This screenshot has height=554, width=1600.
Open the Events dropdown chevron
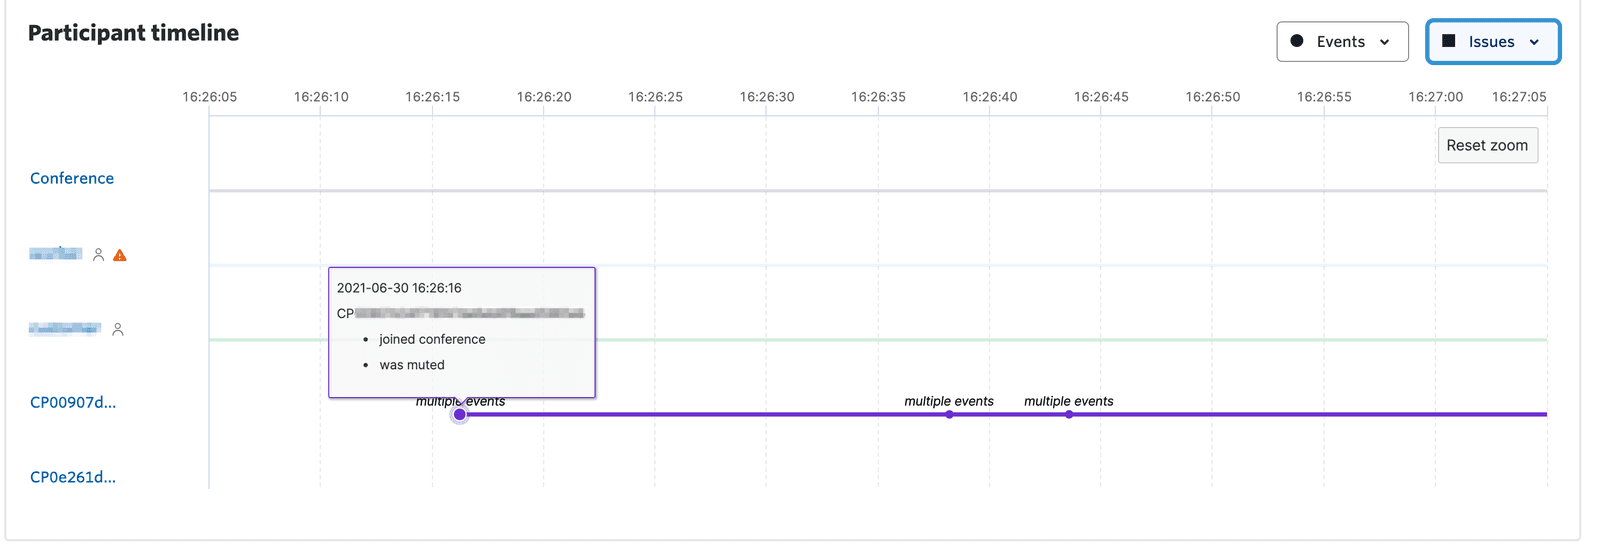[1385, 42]
